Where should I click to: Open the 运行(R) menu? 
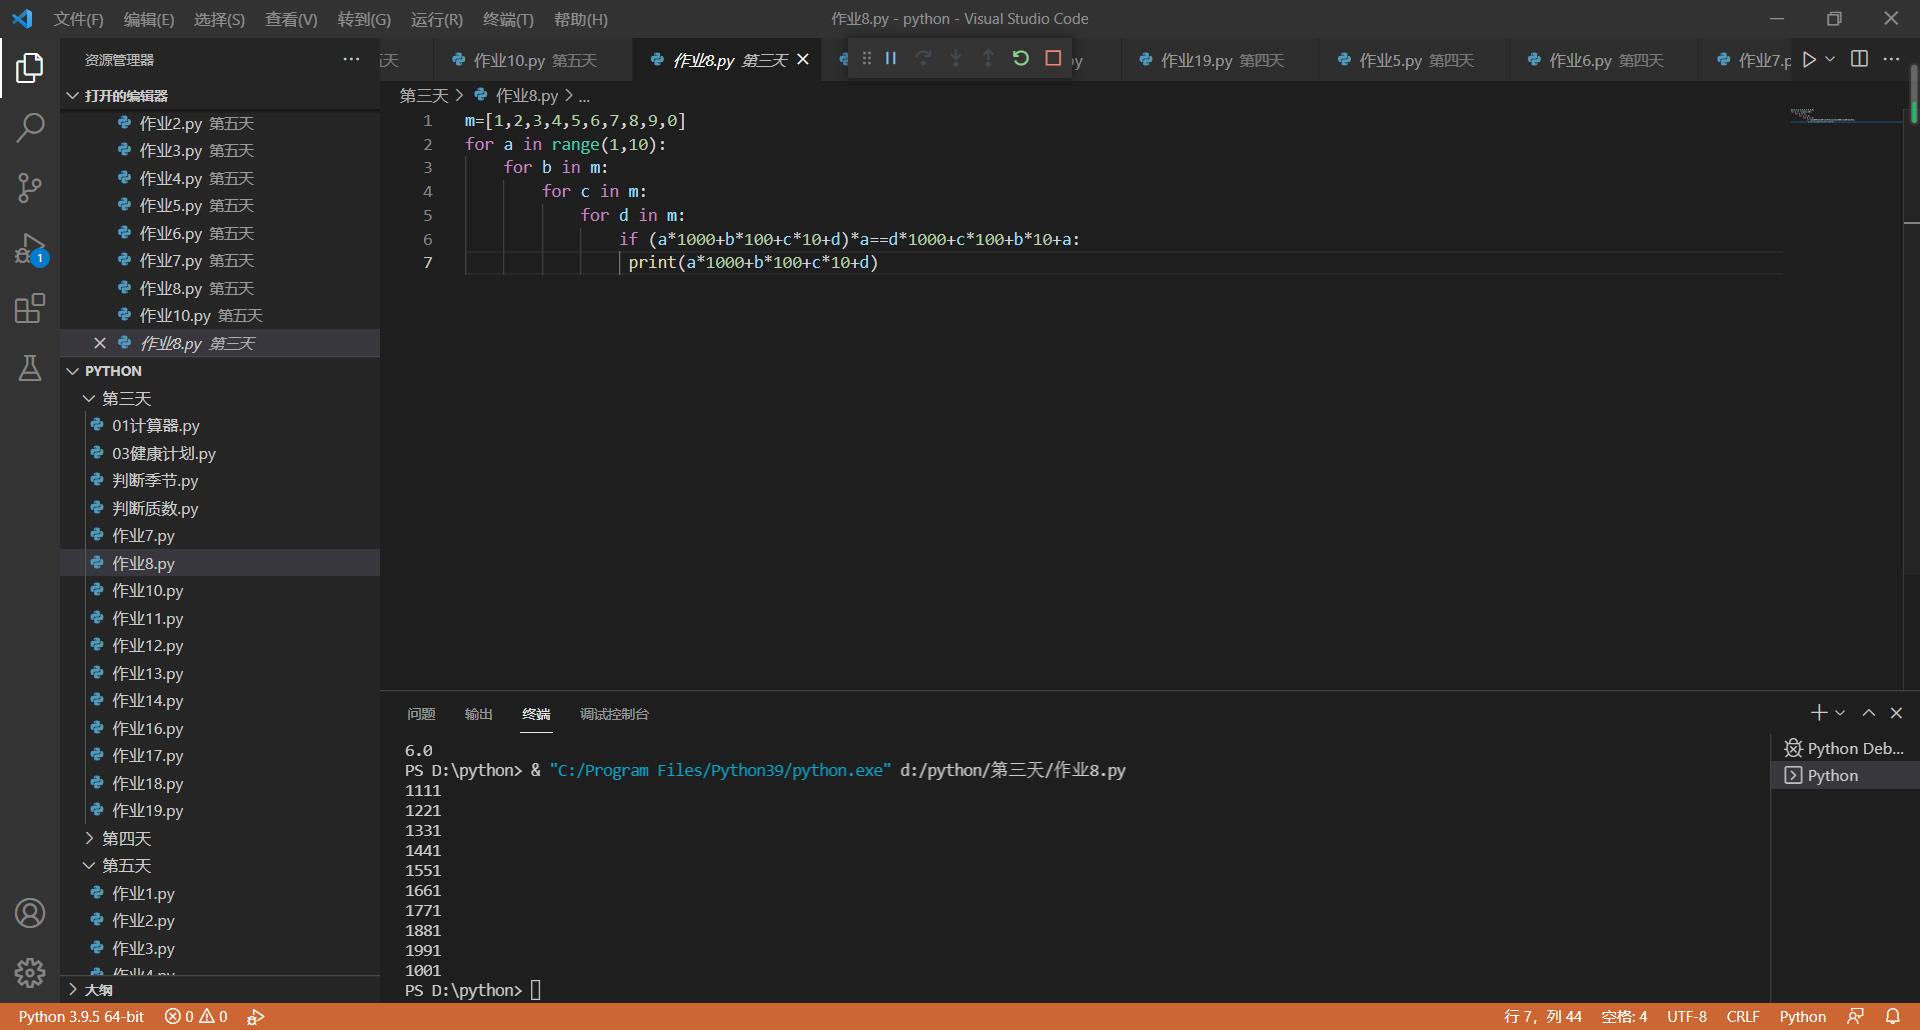(x=437, y=19)
